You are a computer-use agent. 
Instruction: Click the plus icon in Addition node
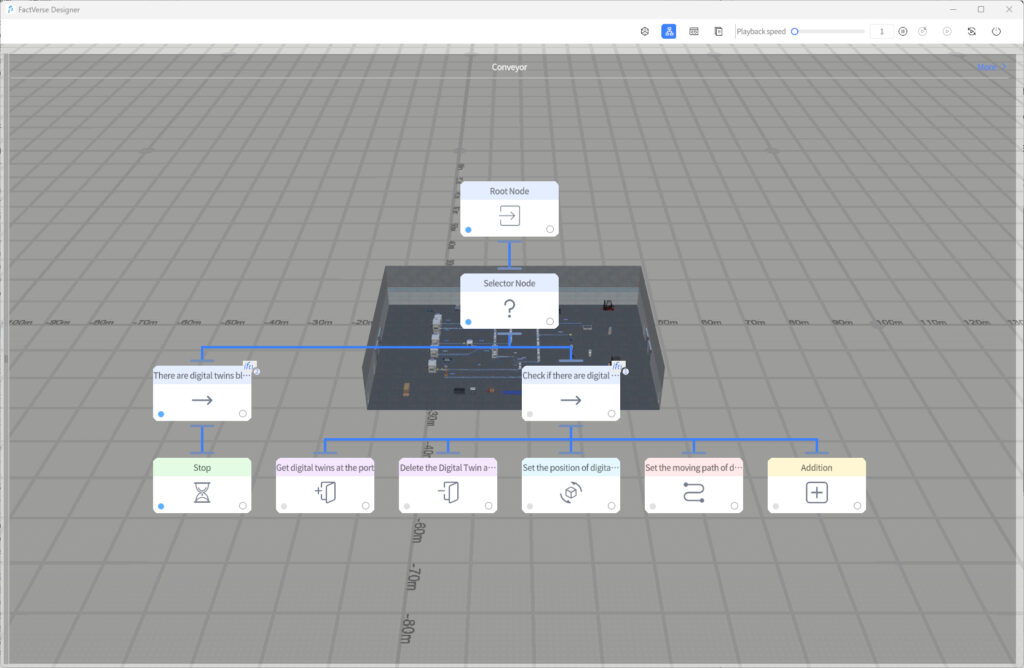tap(816, 492)
